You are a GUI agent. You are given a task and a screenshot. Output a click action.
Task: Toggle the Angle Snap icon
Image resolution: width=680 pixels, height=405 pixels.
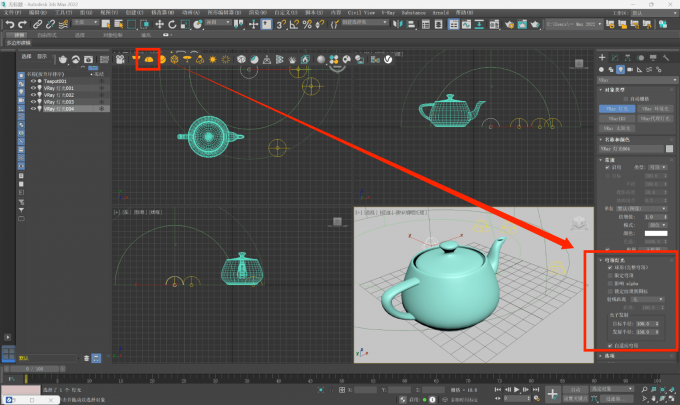click(x=294, y=24)
